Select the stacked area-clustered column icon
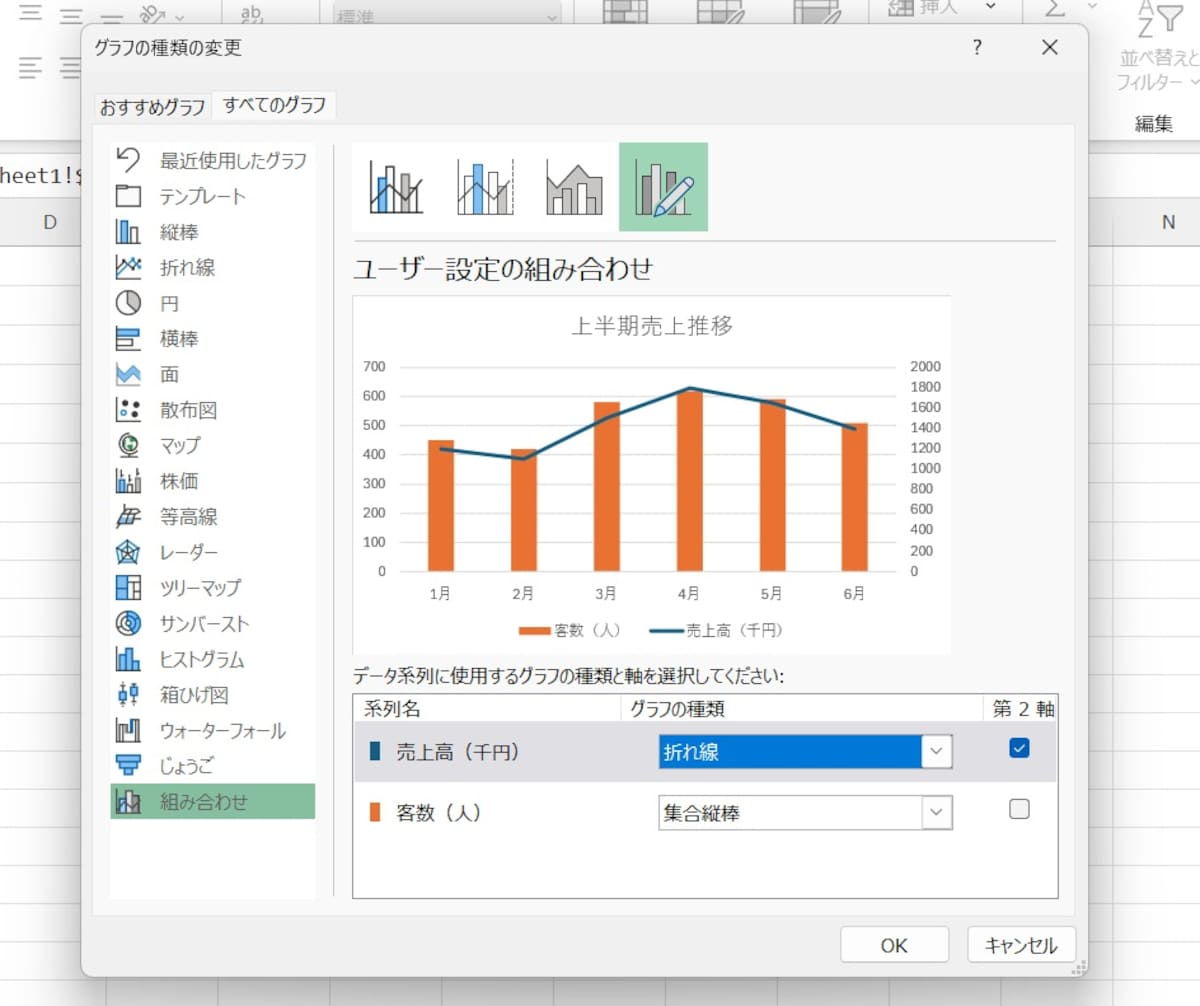The image size is (1200, 1006). [574, 187]
